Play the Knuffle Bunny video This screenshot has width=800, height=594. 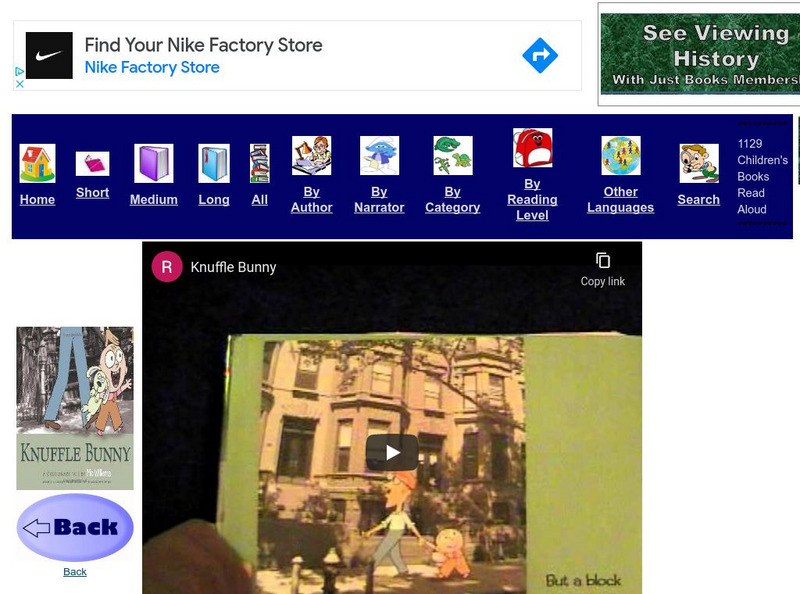(391, 453)
